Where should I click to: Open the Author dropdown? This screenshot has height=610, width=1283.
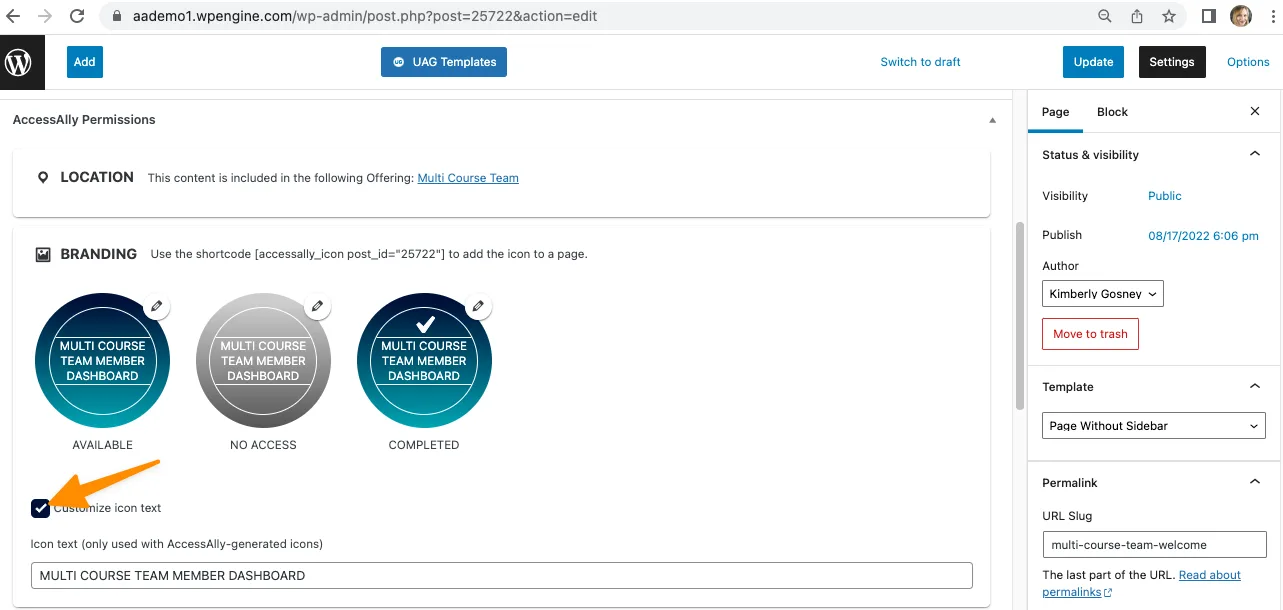click(1102, 294)
